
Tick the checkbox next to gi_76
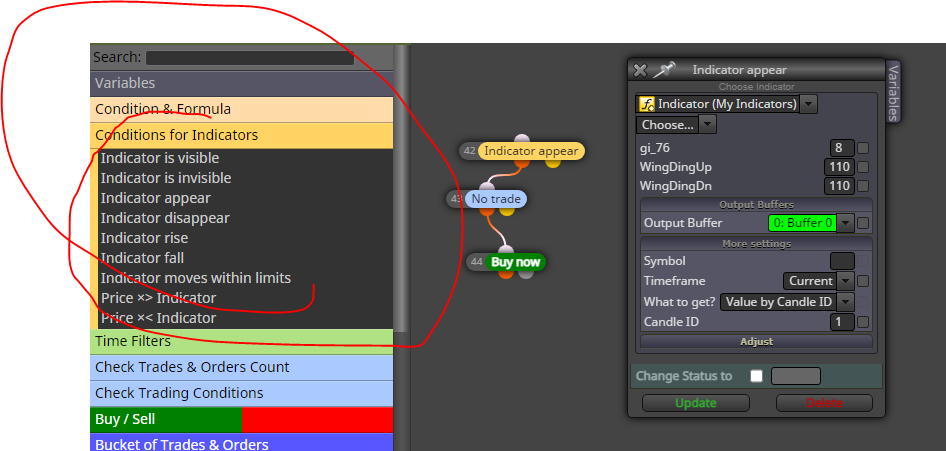[863, 148]
